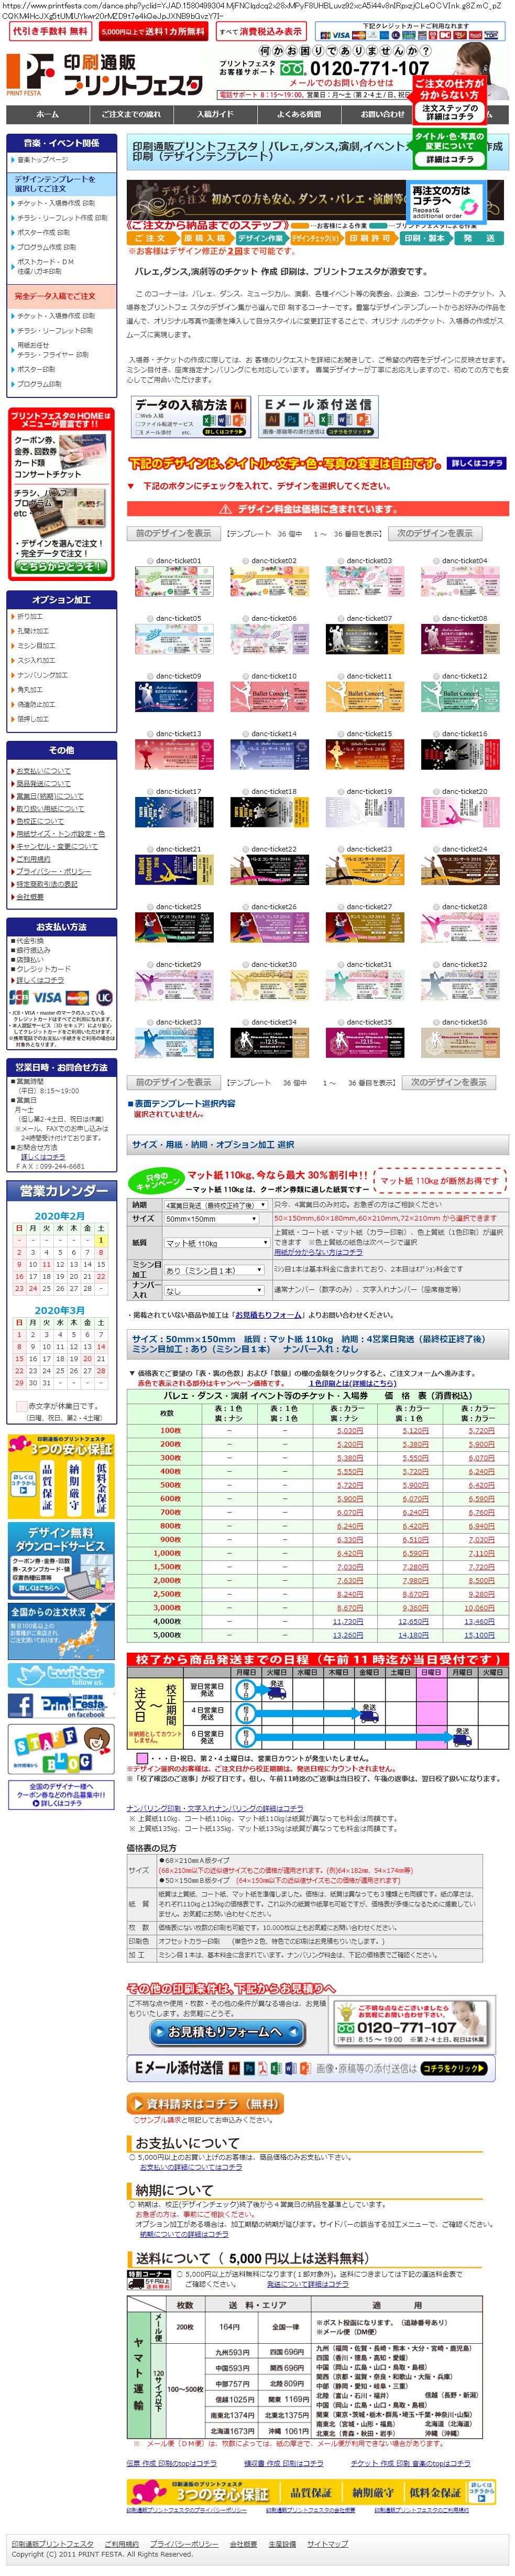Go to ホーム in the navigation bar
This screenshot has width=515, height=2576.
[x=47, y=114]
